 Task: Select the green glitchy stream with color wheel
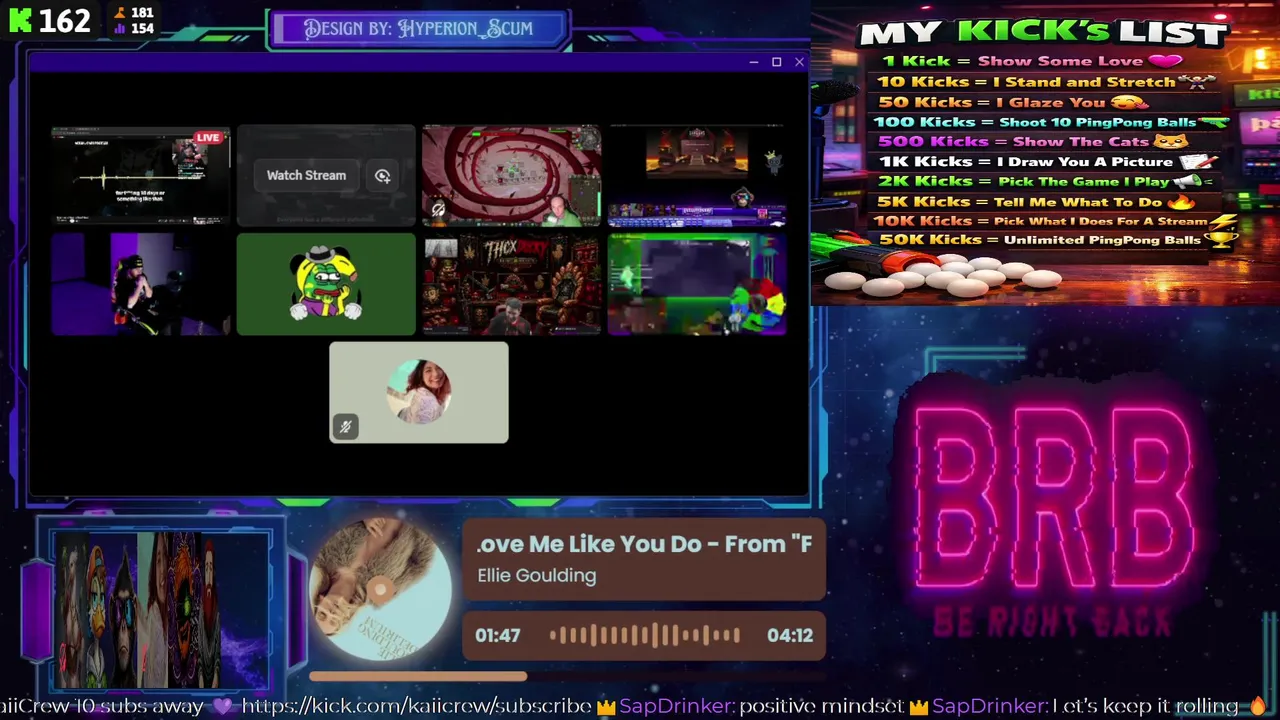697,284
